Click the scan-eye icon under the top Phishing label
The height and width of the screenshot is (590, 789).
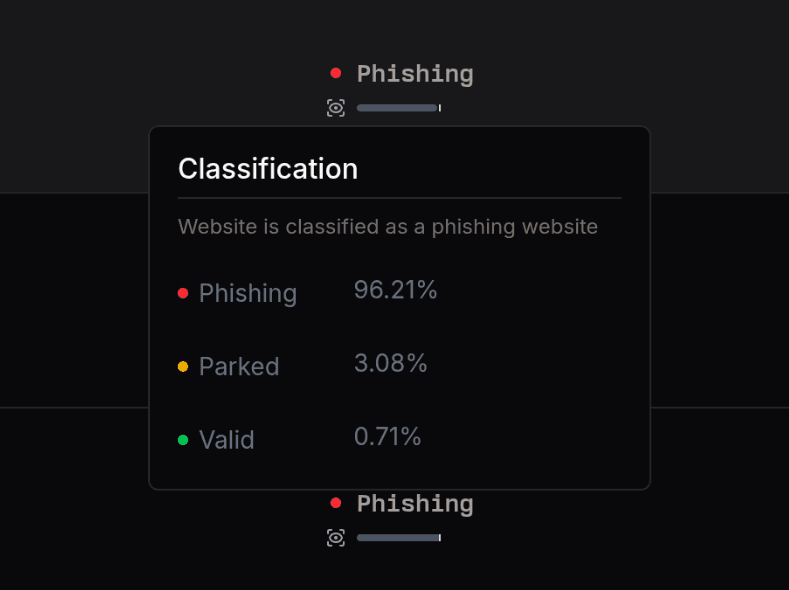(x=336, y=108)
